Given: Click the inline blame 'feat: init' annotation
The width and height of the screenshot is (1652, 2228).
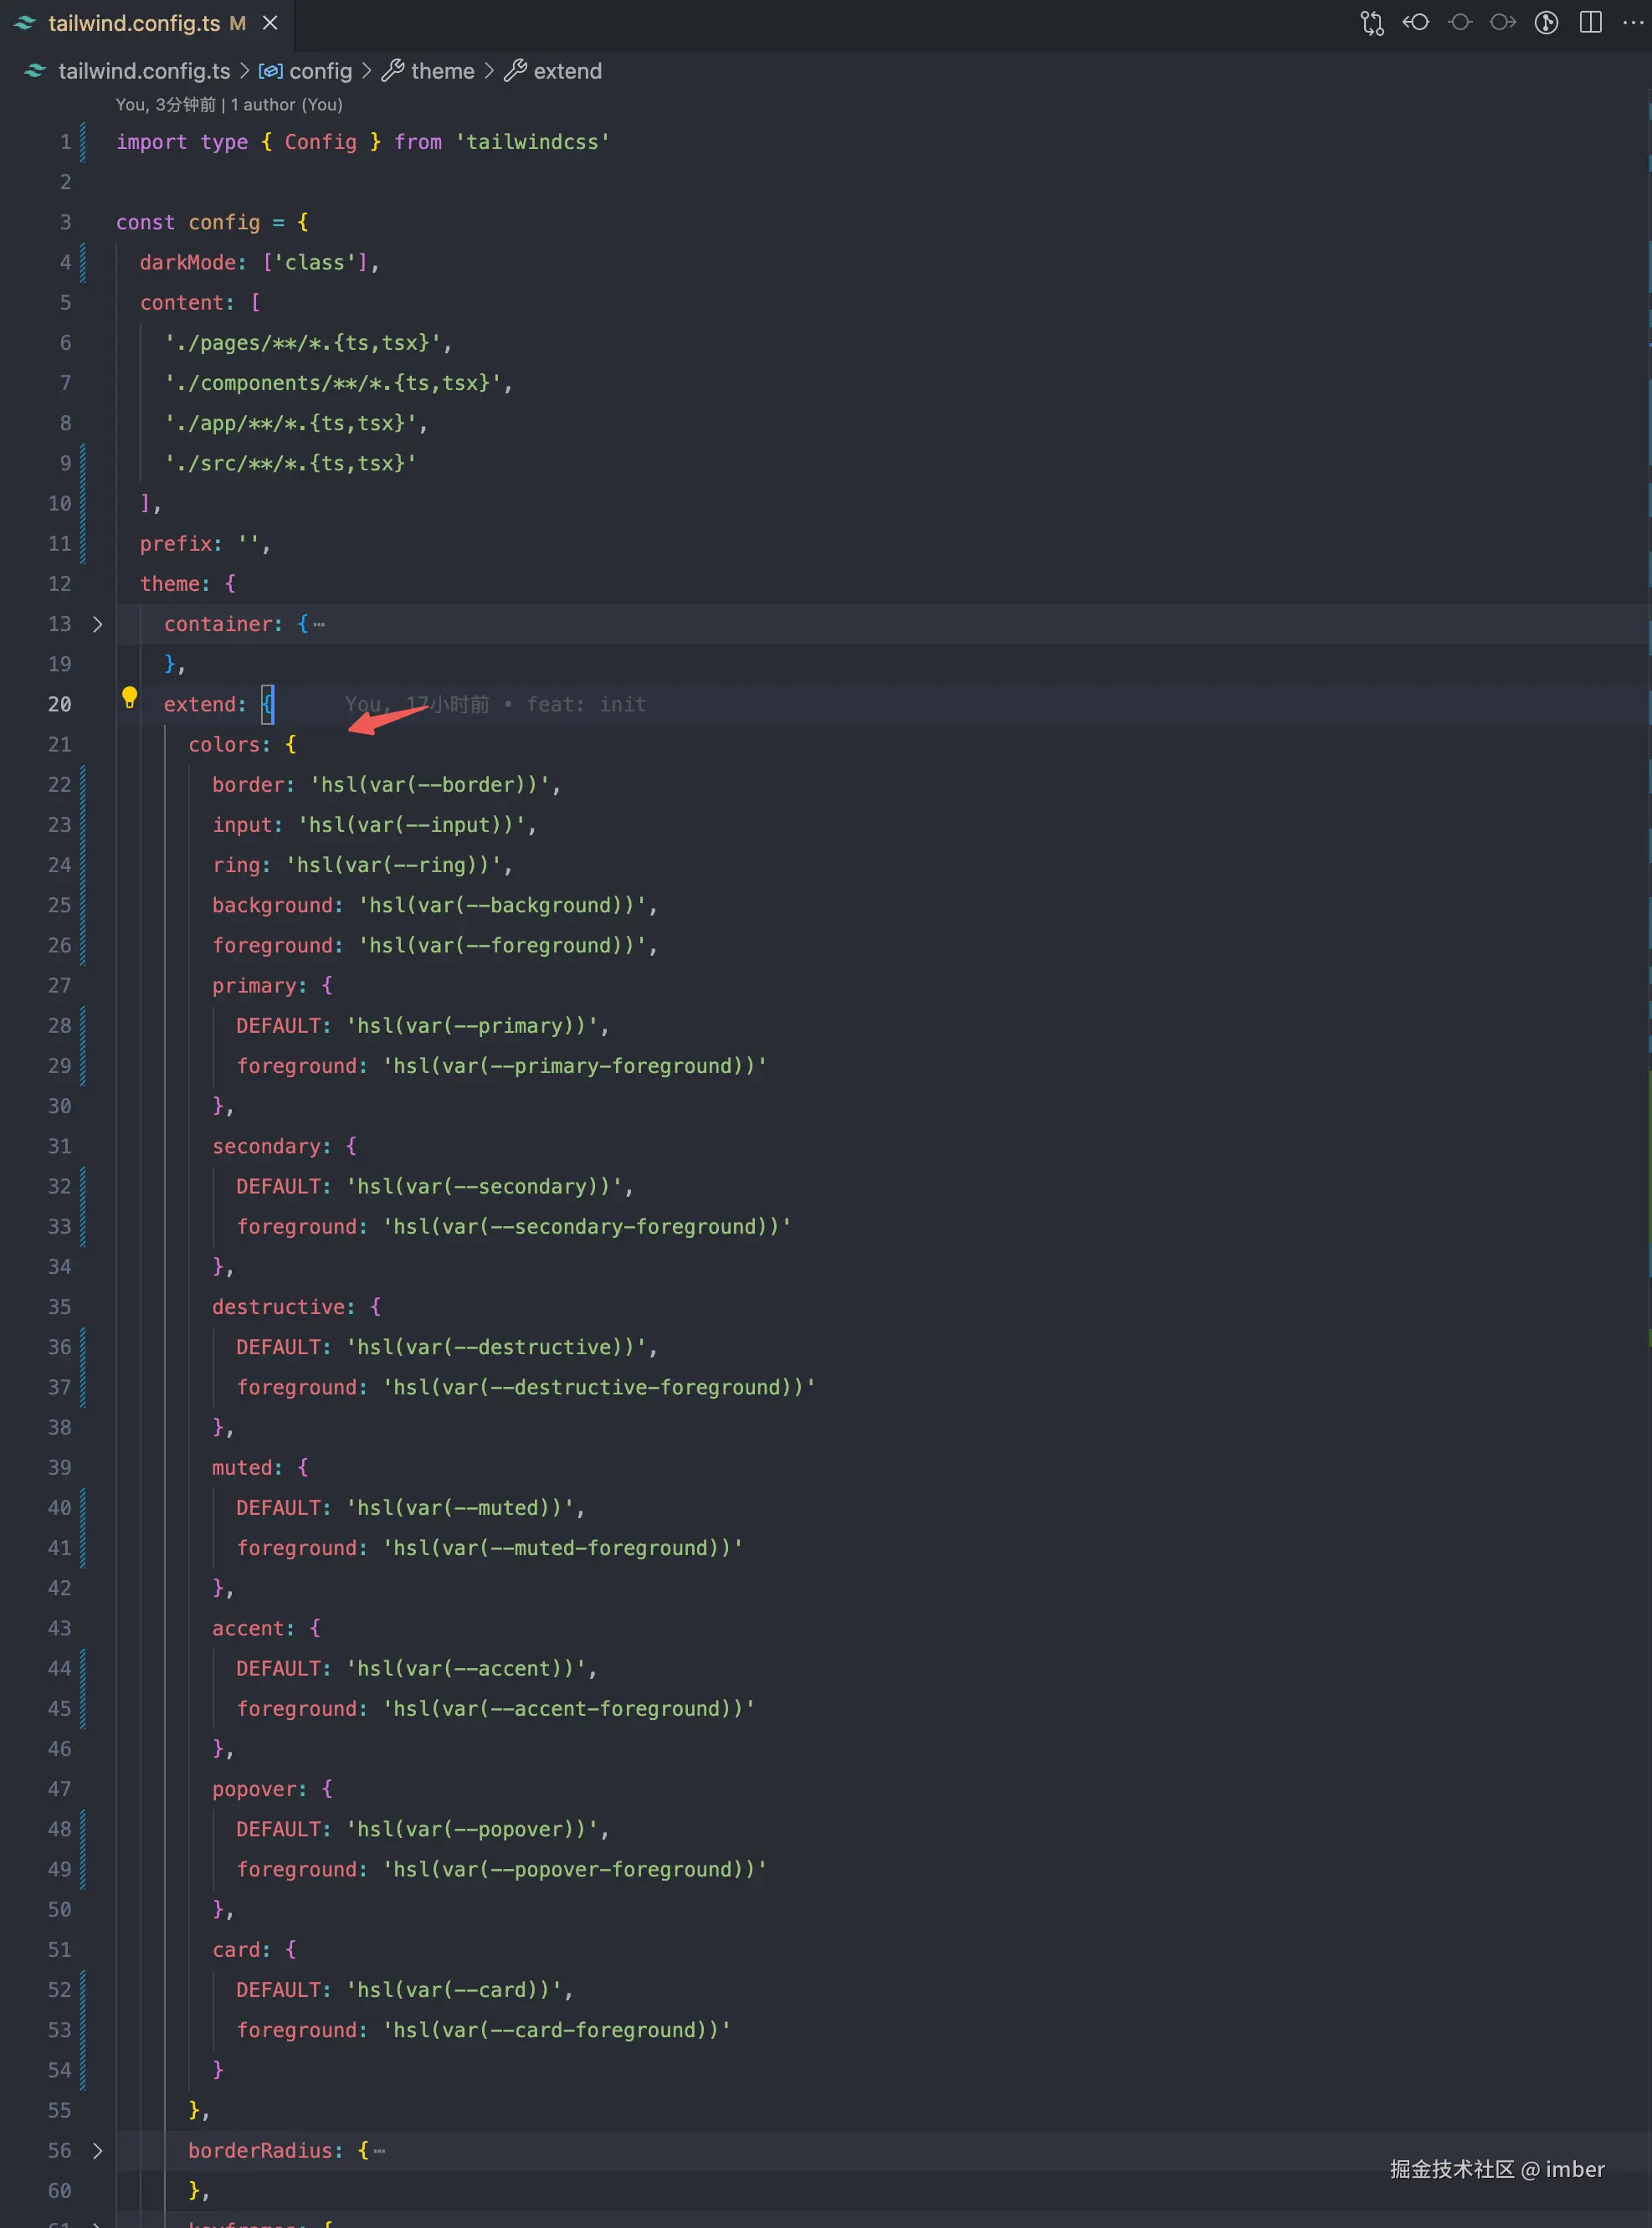Looking at the screenshot, I should 585,705.
